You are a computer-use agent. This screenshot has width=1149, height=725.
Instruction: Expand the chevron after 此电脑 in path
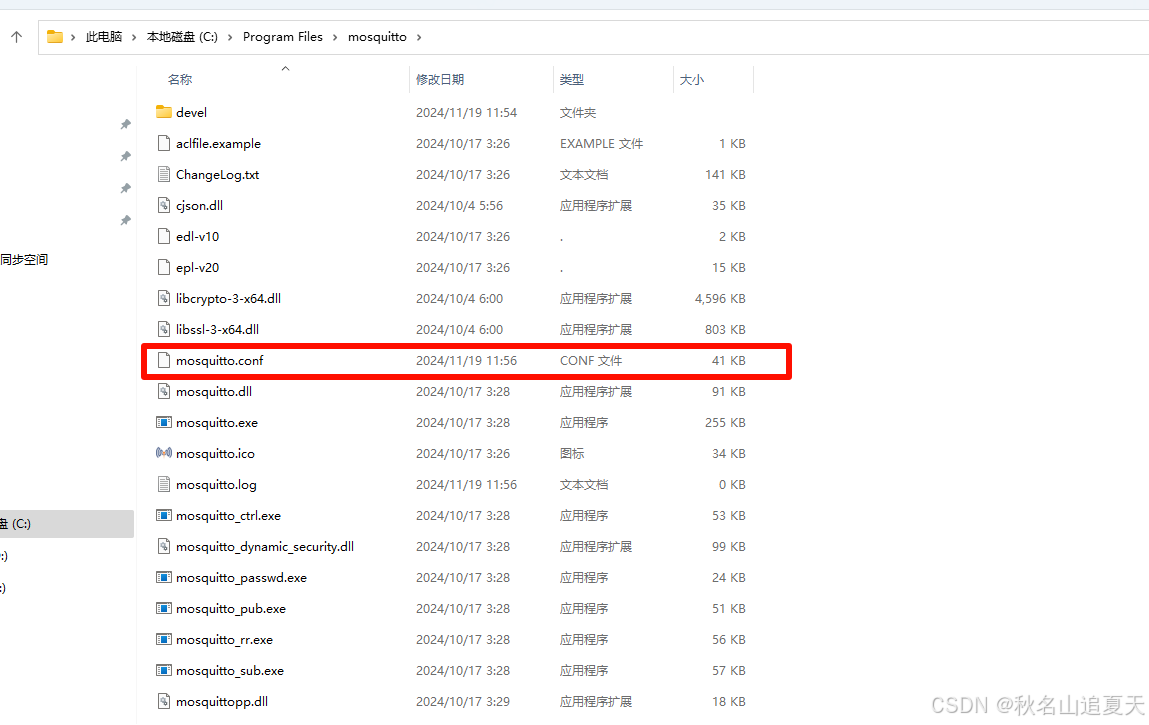[x=134, y=37]
